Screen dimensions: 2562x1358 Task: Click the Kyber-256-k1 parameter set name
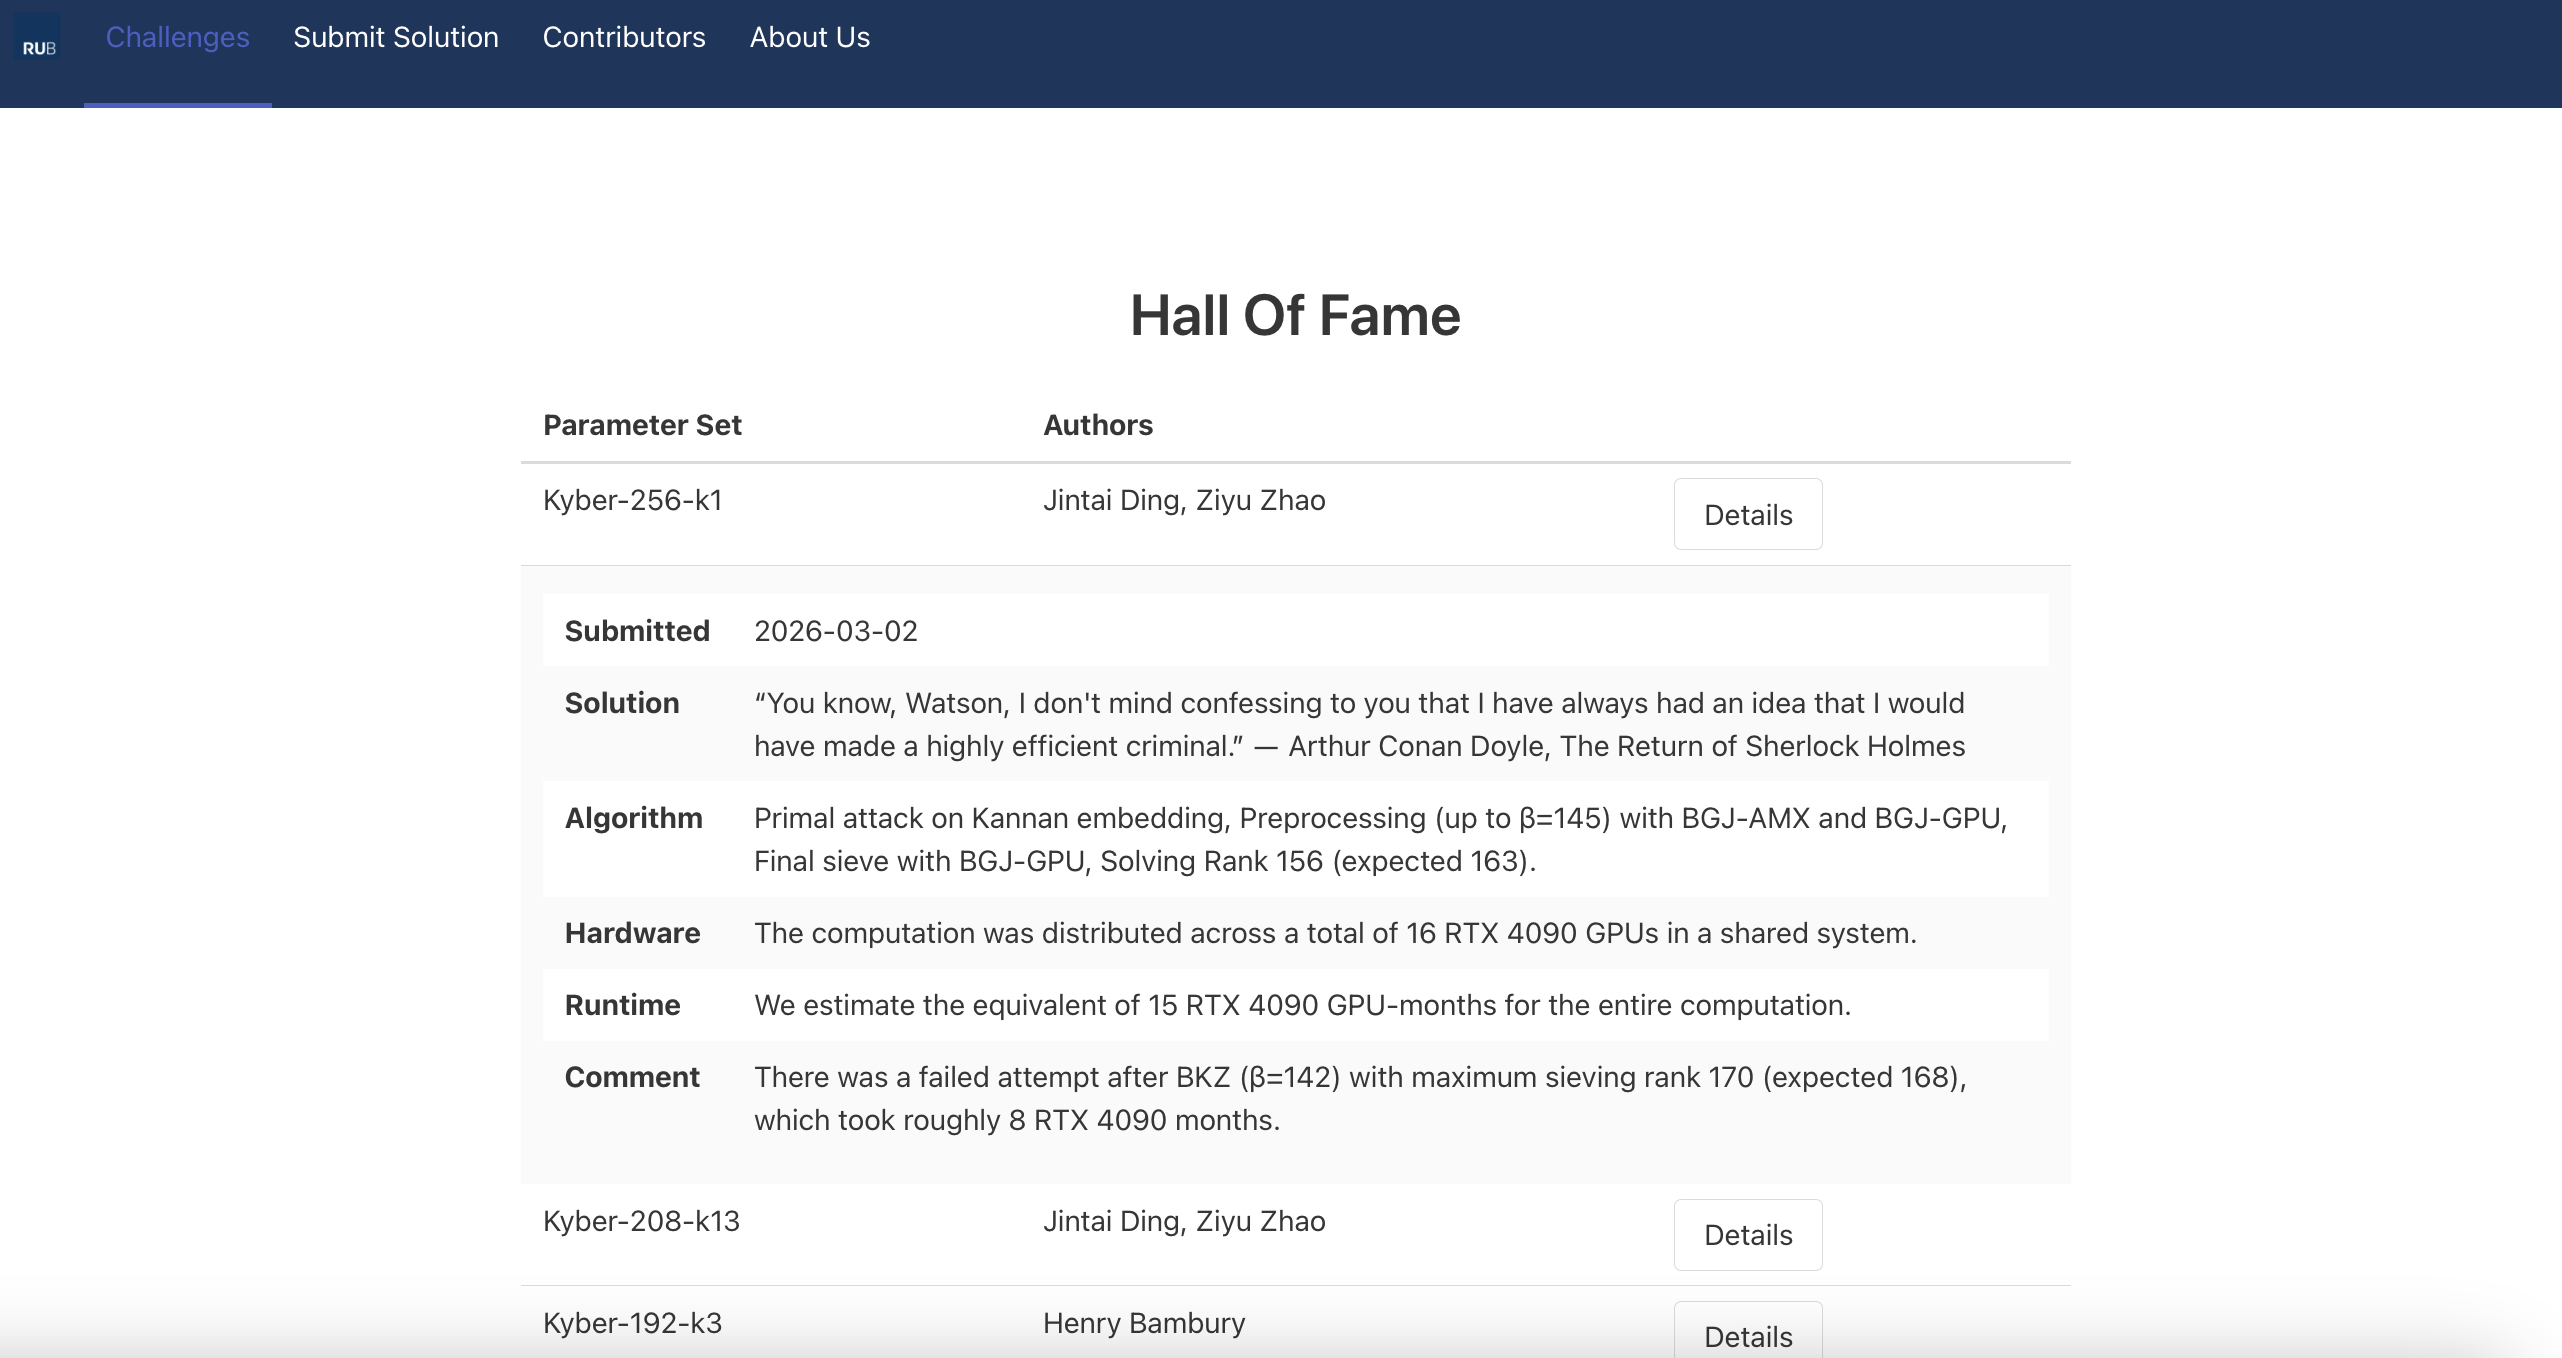coord(632,500)
